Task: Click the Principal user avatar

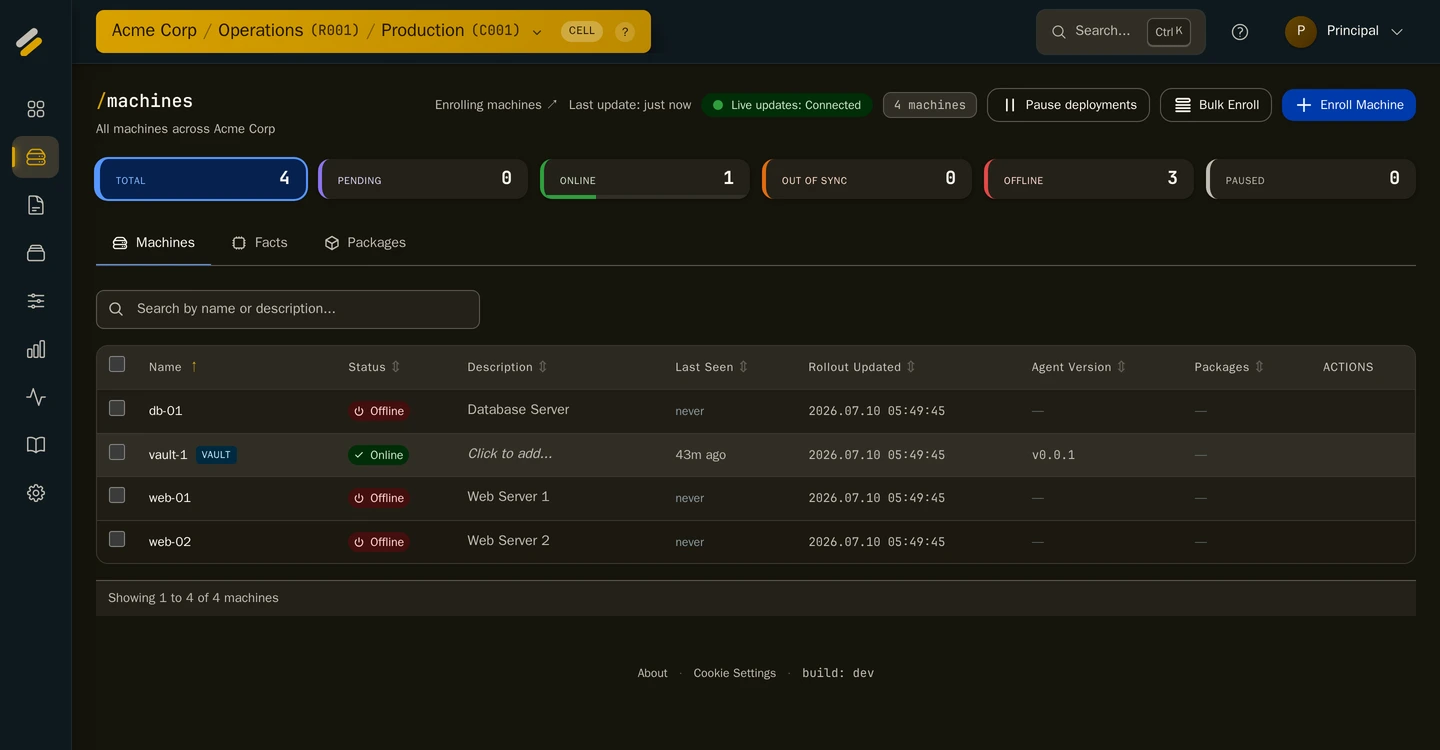Action: click(x=1300, y=31)
